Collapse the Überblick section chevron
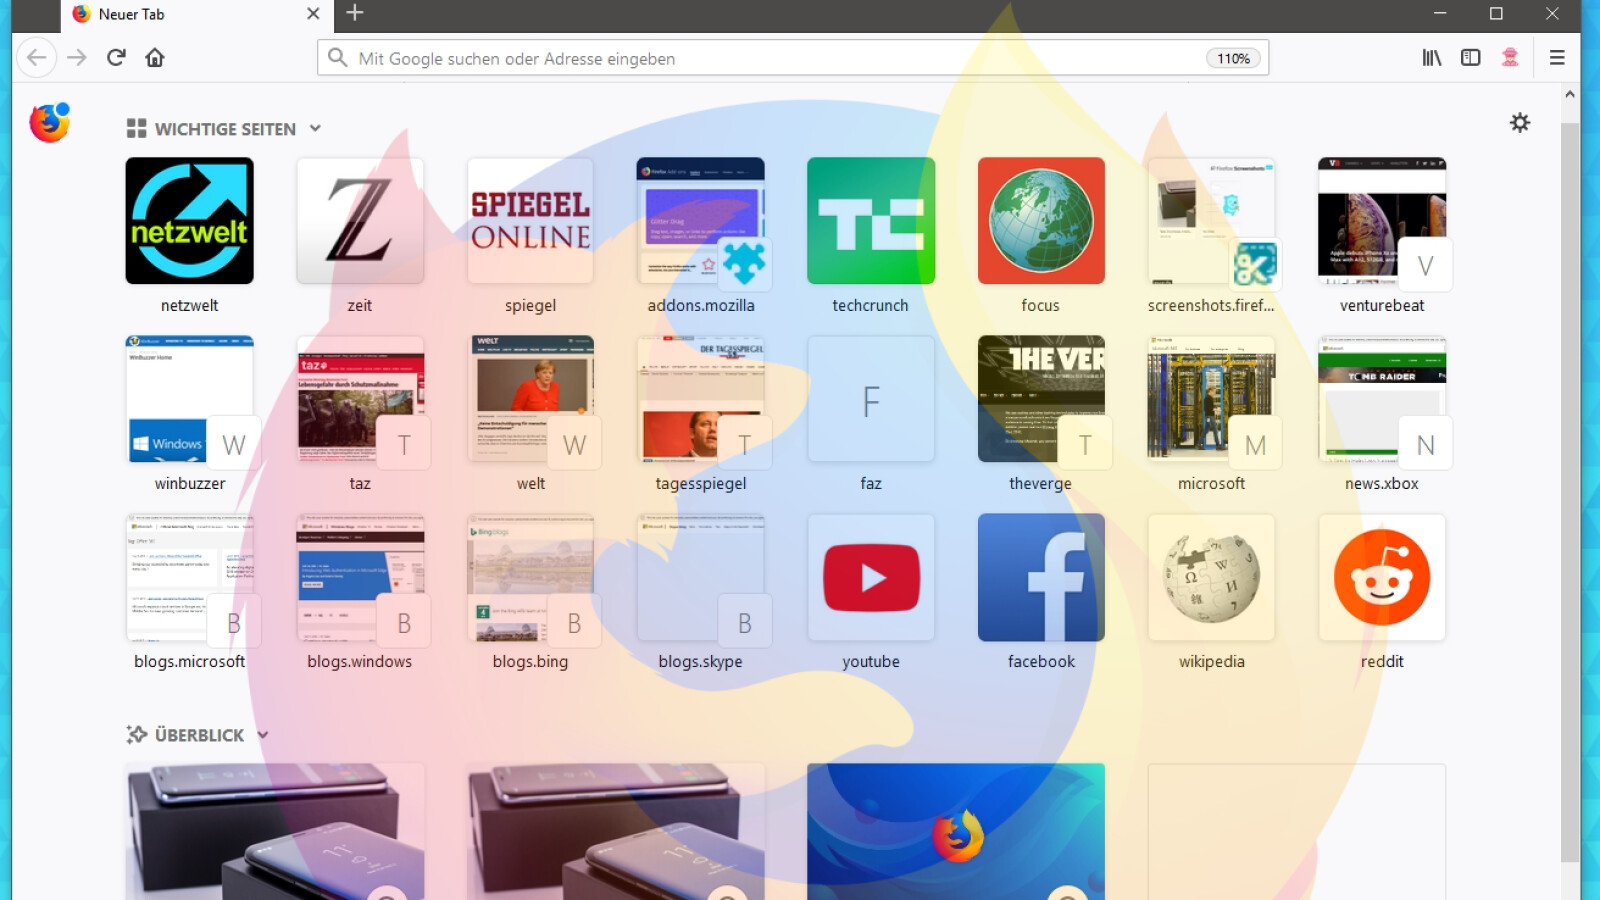 [x=263, y=735]
